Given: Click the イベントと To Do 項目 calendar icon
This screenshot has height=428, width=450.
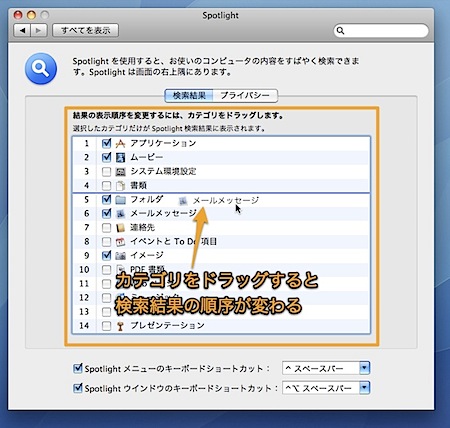Looking at the screenshot, I should [x=120, y=242].
